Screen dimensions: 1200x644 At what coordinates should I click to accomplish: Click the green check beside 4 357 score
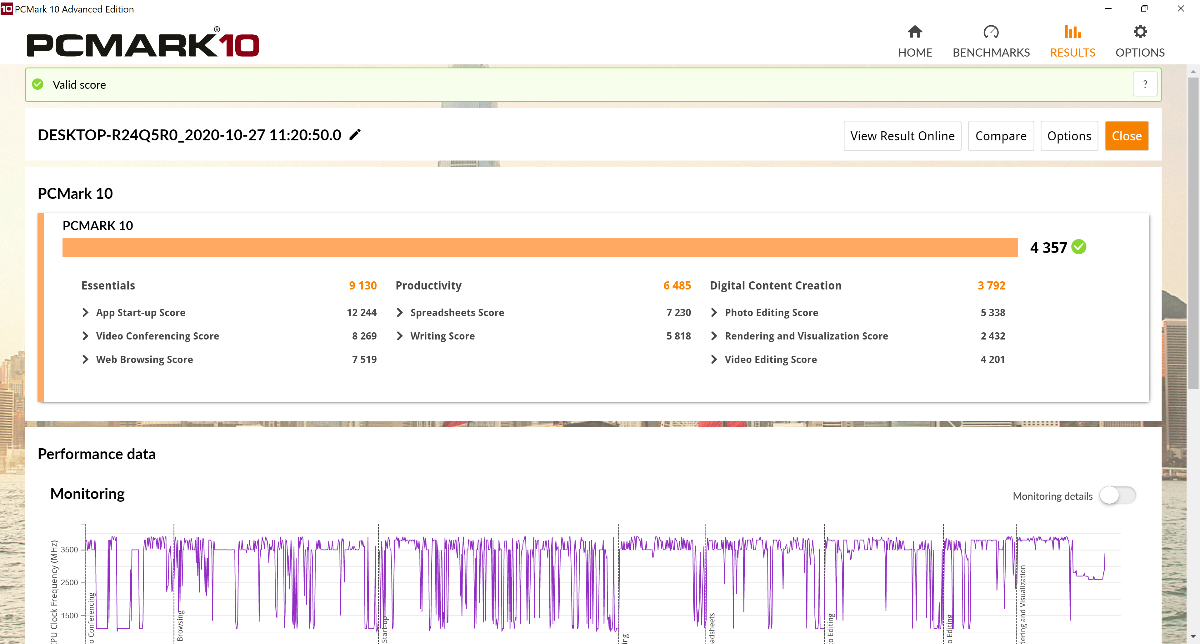(x=1079, y=247)
